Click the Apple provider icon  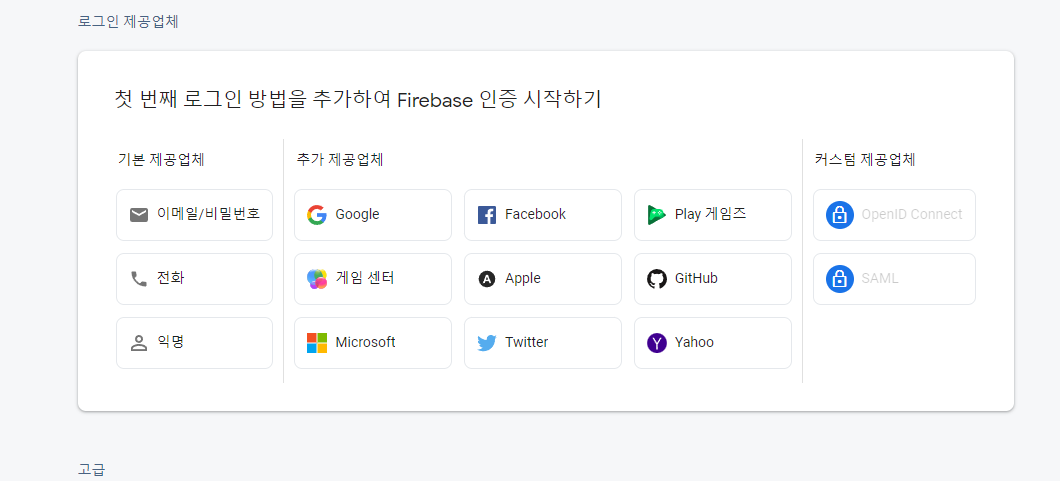(487, 279)
